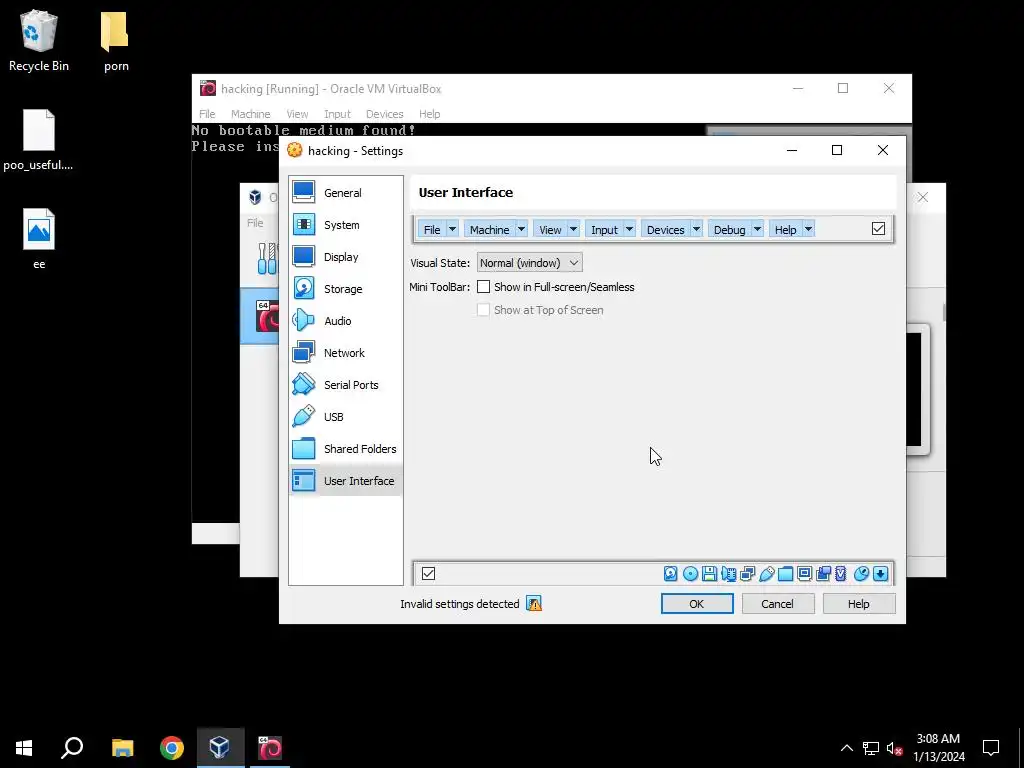This screenshot has height=768, width=1024.
Task: Click the hard disk status bar indicator
Action: (x=671, y=573)
